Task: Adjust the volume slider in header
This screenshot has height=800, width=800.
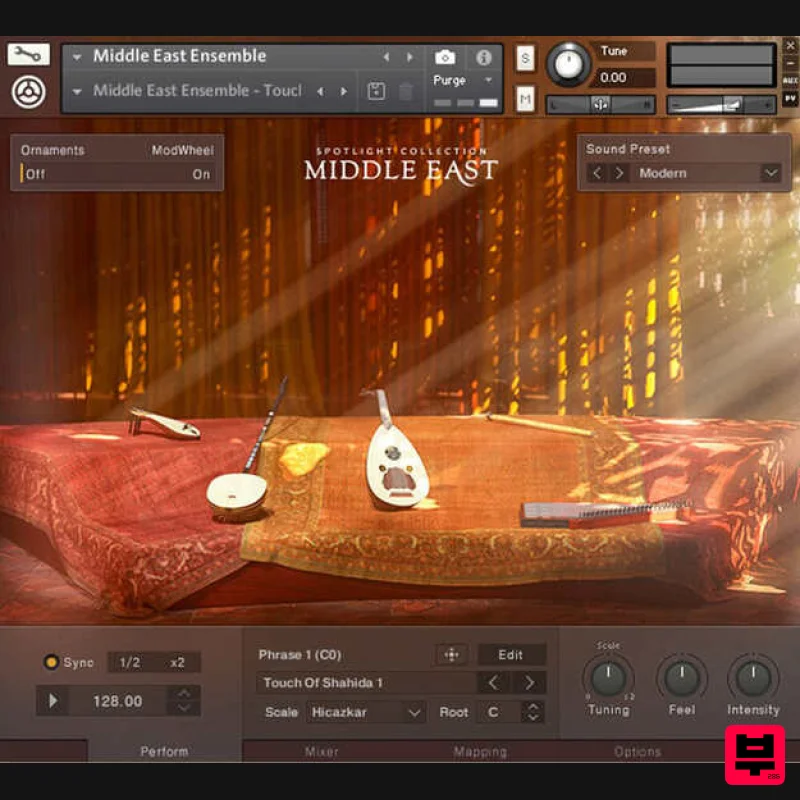Action: point(722,105)
